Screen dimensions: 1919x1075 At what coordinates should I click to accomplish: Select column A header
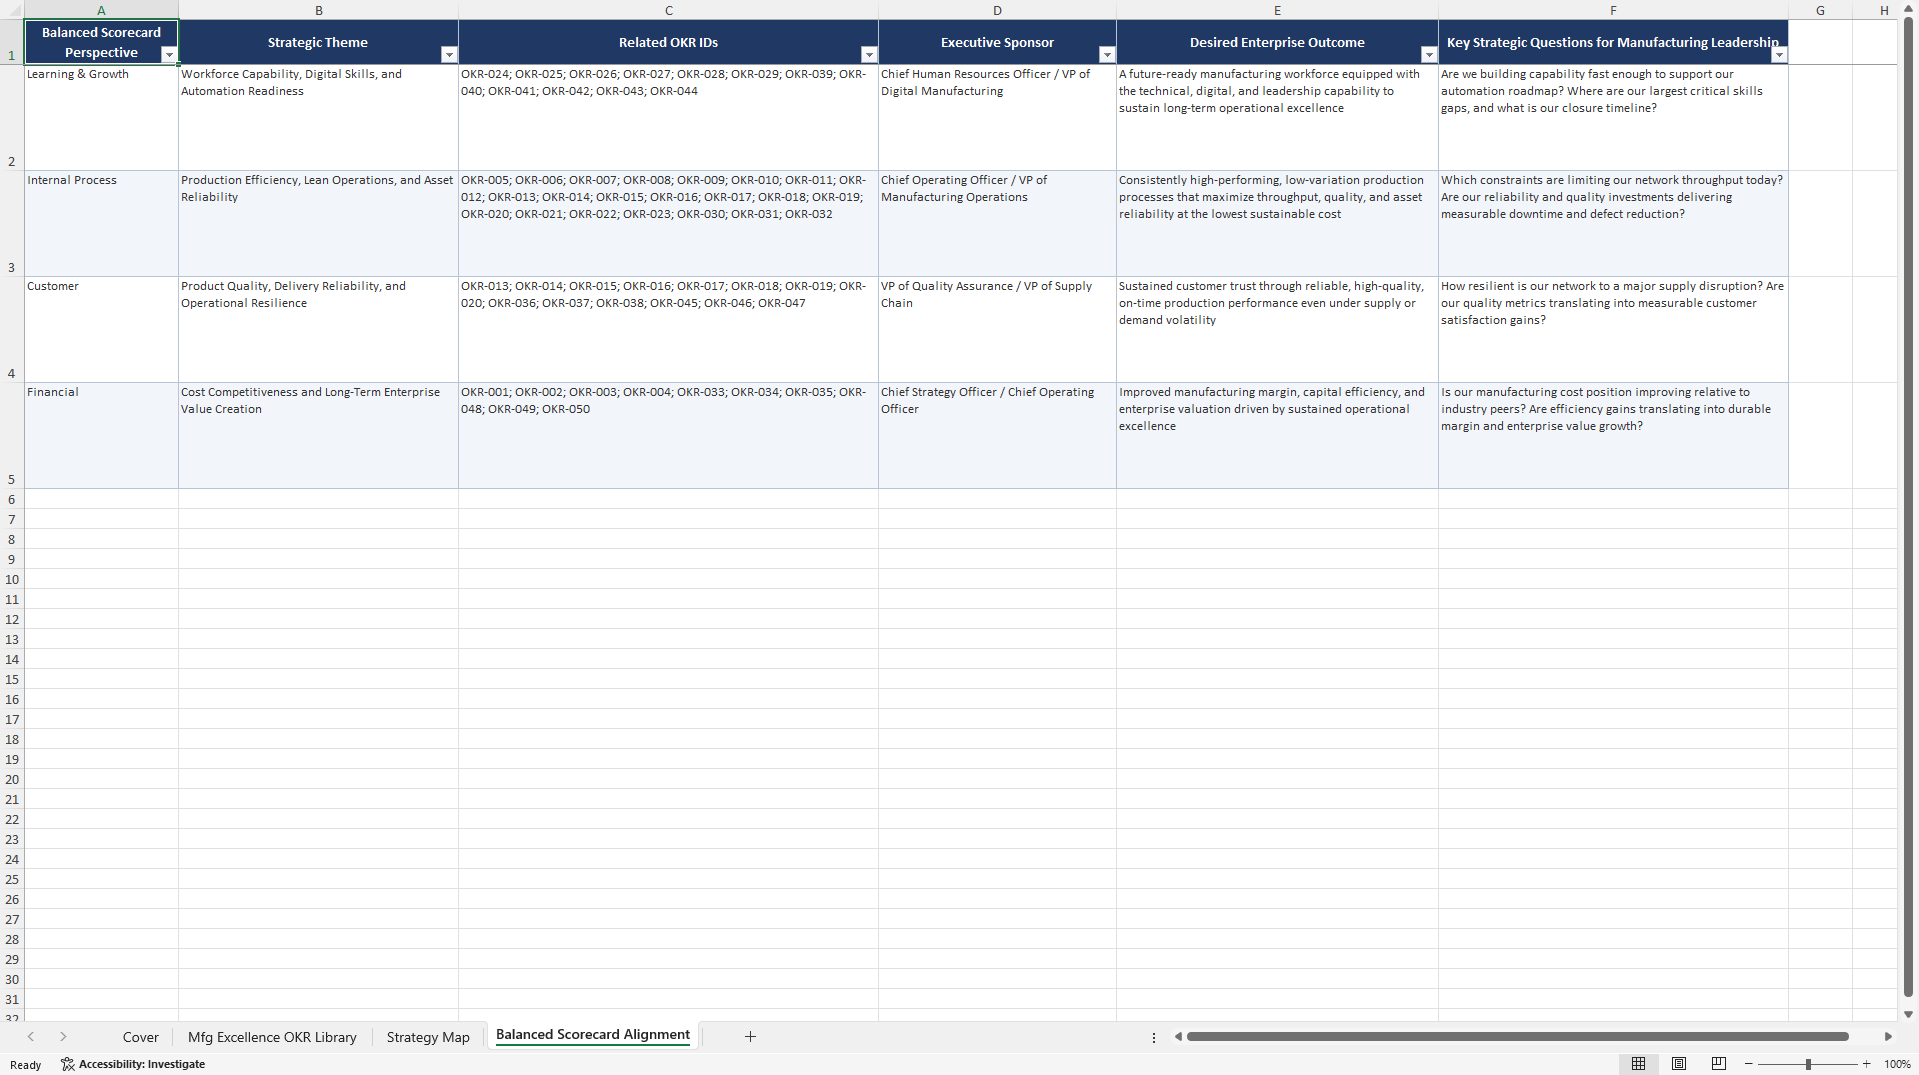tap(101, 10)
